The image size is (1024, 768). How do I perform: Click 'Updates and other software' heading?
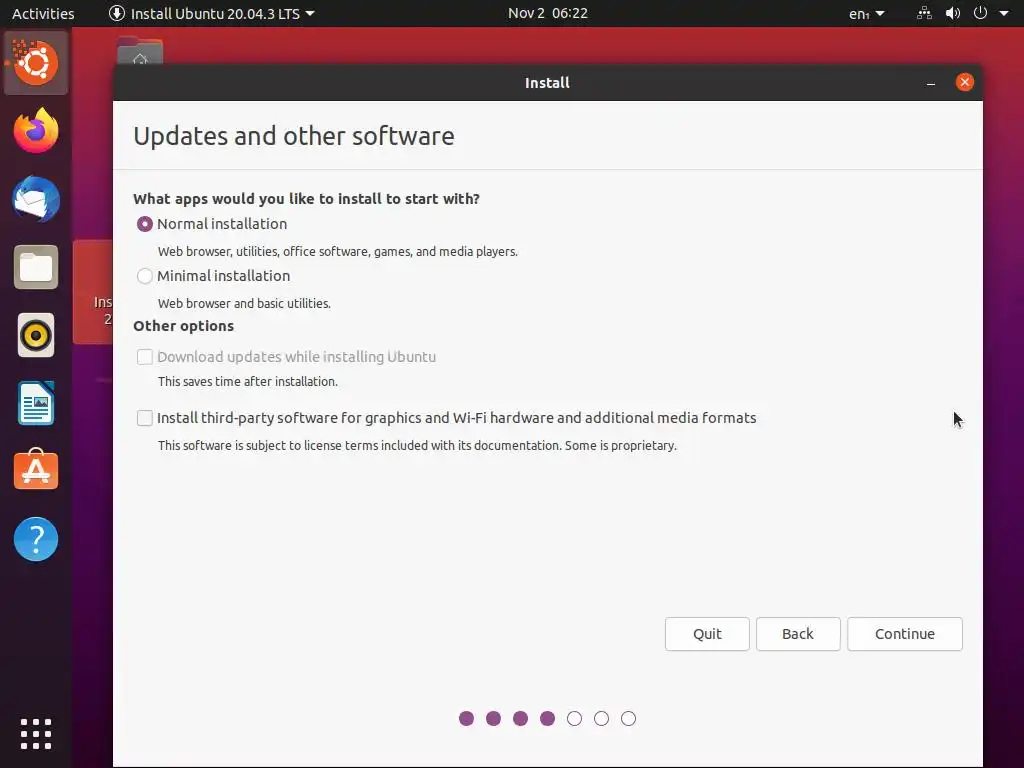(294, 136)
